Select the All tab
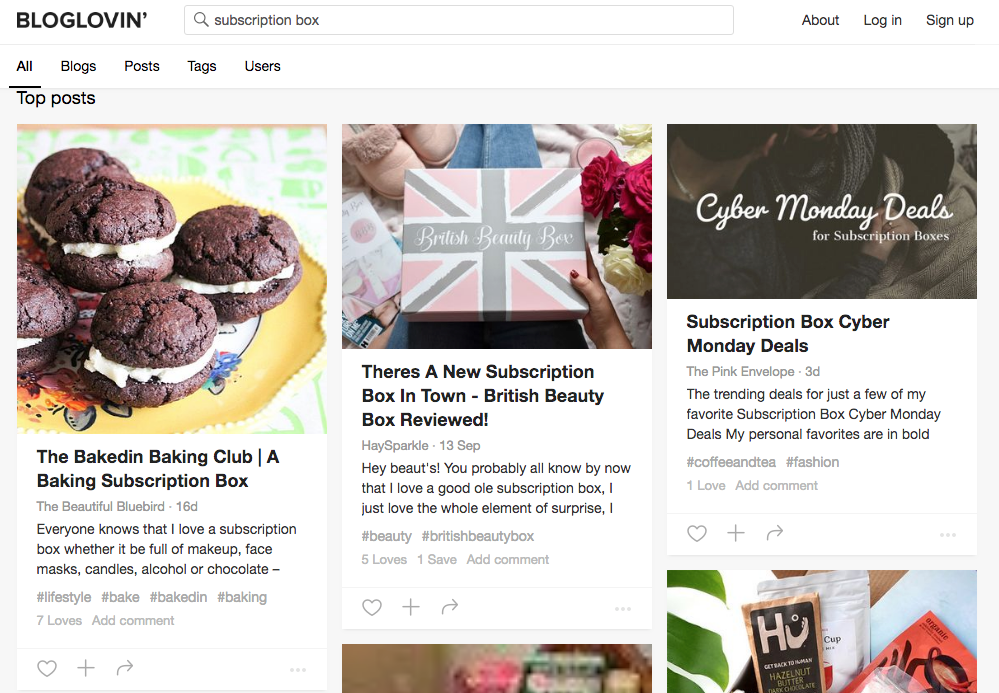The image size is (999, 693). 24,66
